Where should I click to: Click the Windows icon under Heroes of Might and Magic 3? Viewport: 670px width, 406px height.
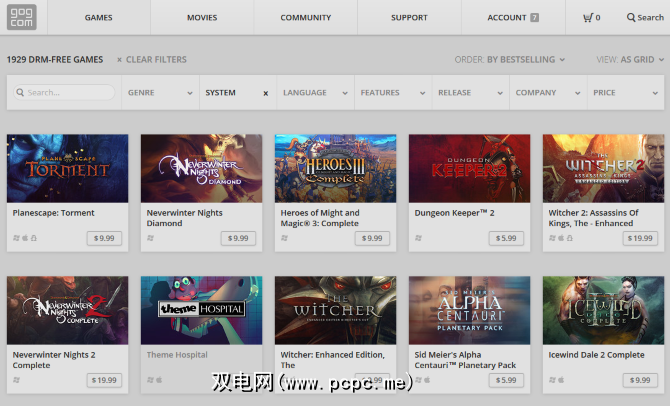pyautogui.click(x=284, y=238)
